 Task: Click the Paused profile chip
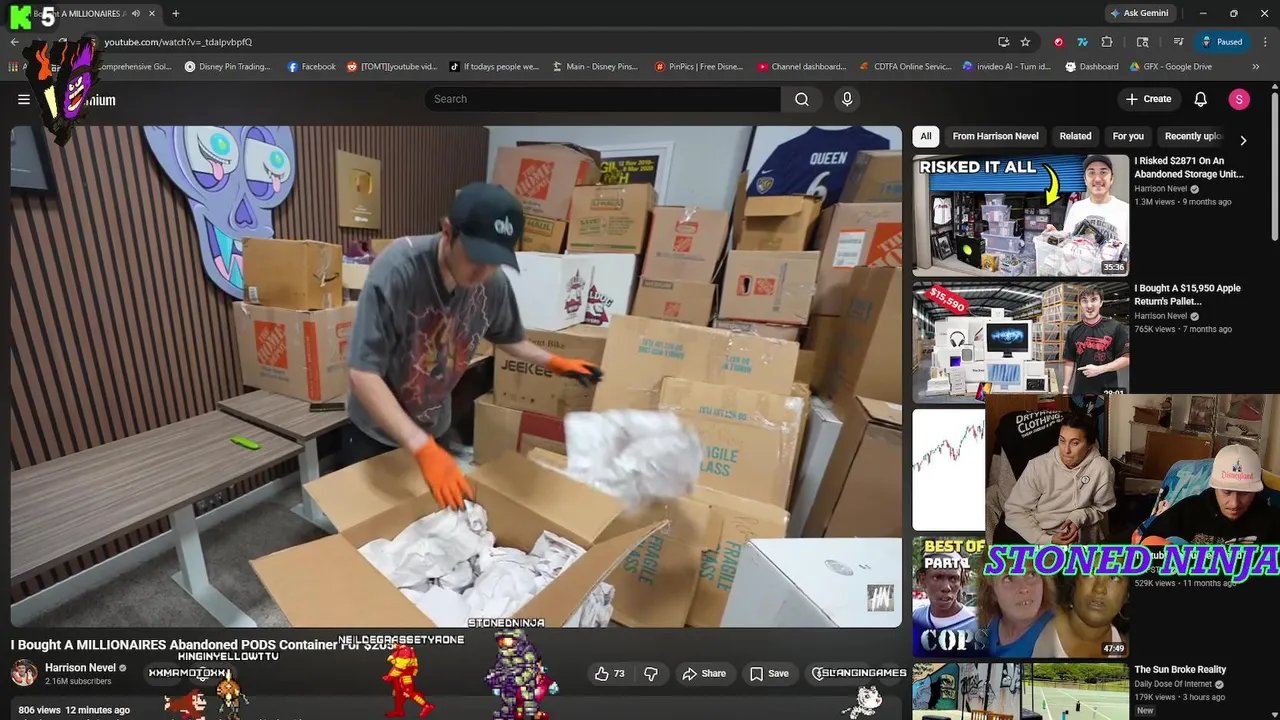1222,42
